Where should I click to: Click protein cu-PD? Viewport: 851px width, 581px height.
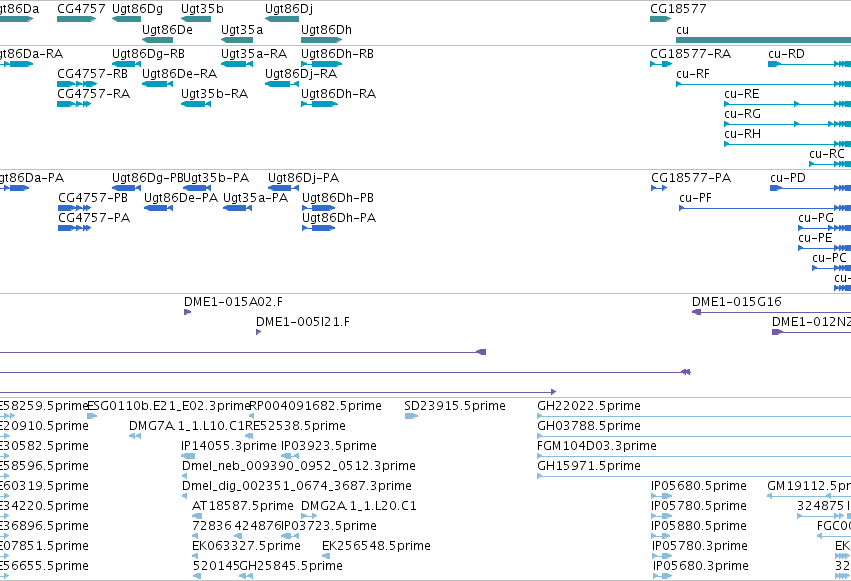pyautogui.click(x=810, y=188)
